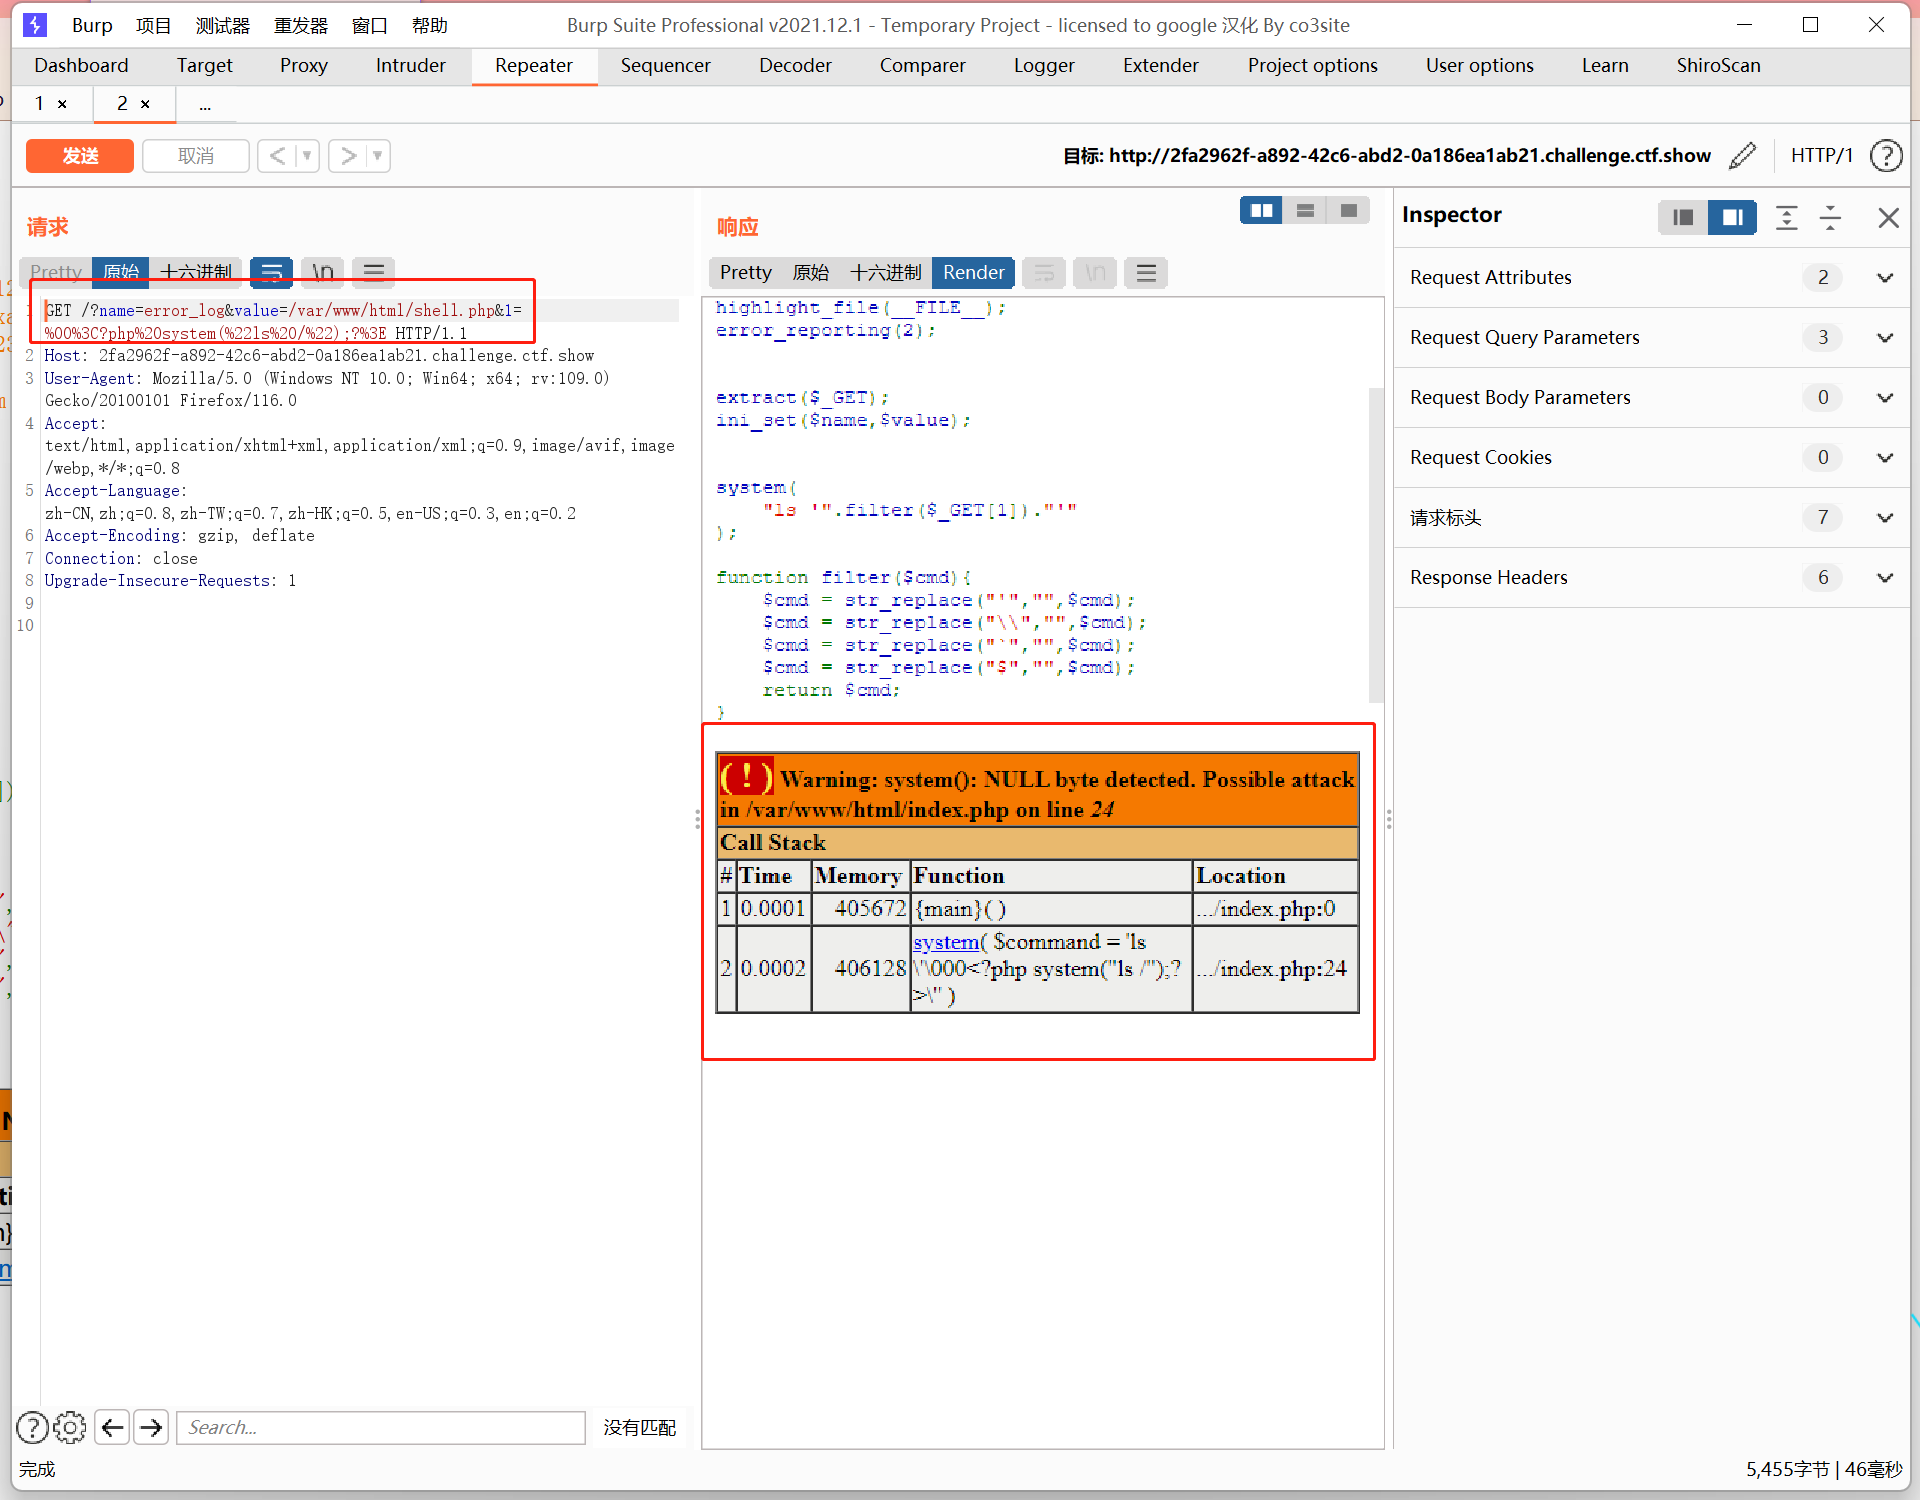1920x1500 pixels.
Task: Open the 帮助 menu
Action: 430,25
